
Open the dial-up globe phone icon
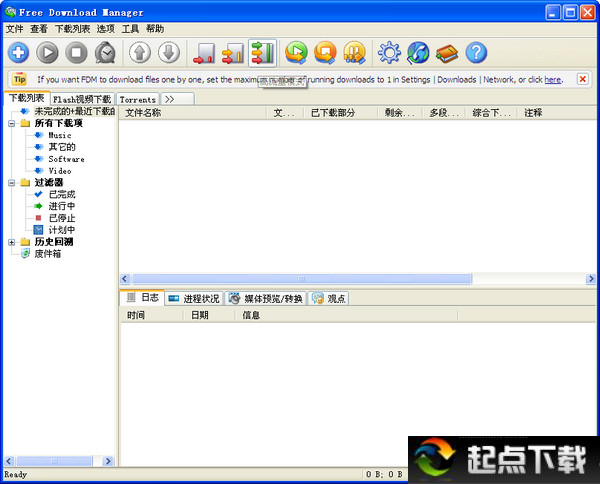click(418, 53)
